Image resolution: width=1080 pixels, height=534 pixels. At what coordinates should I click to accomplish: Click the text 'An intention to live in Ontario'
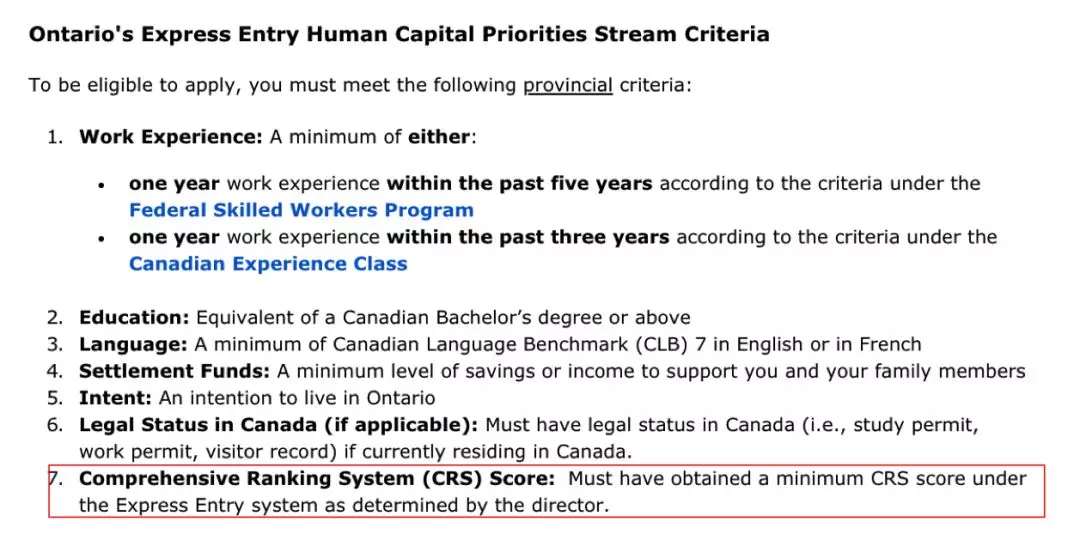pyautogui.click(x=297, y=398)
